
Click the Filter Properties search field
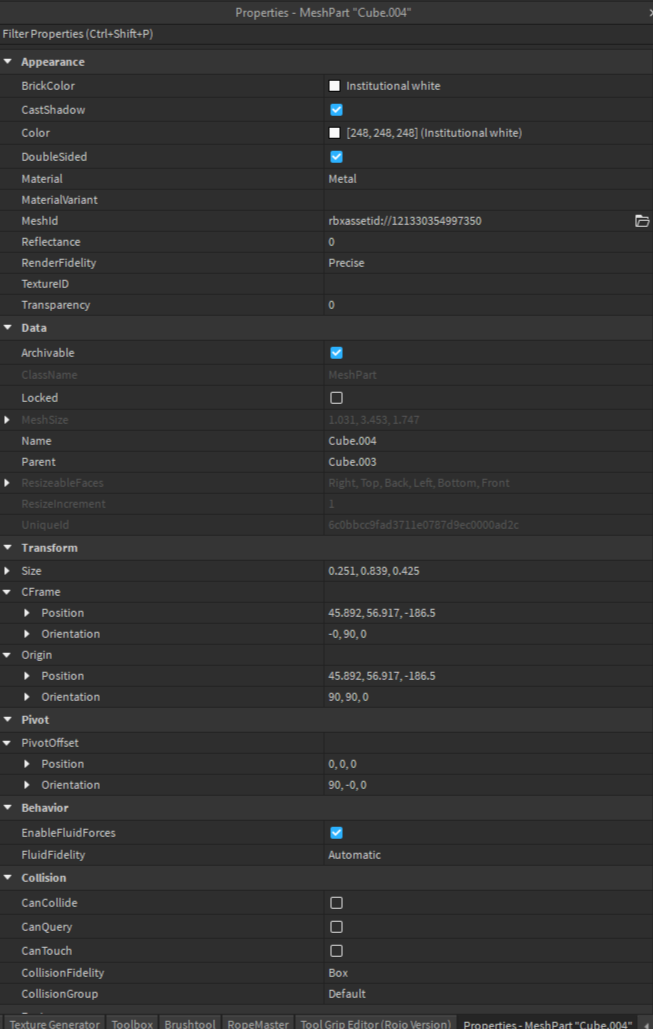[326, 33]
